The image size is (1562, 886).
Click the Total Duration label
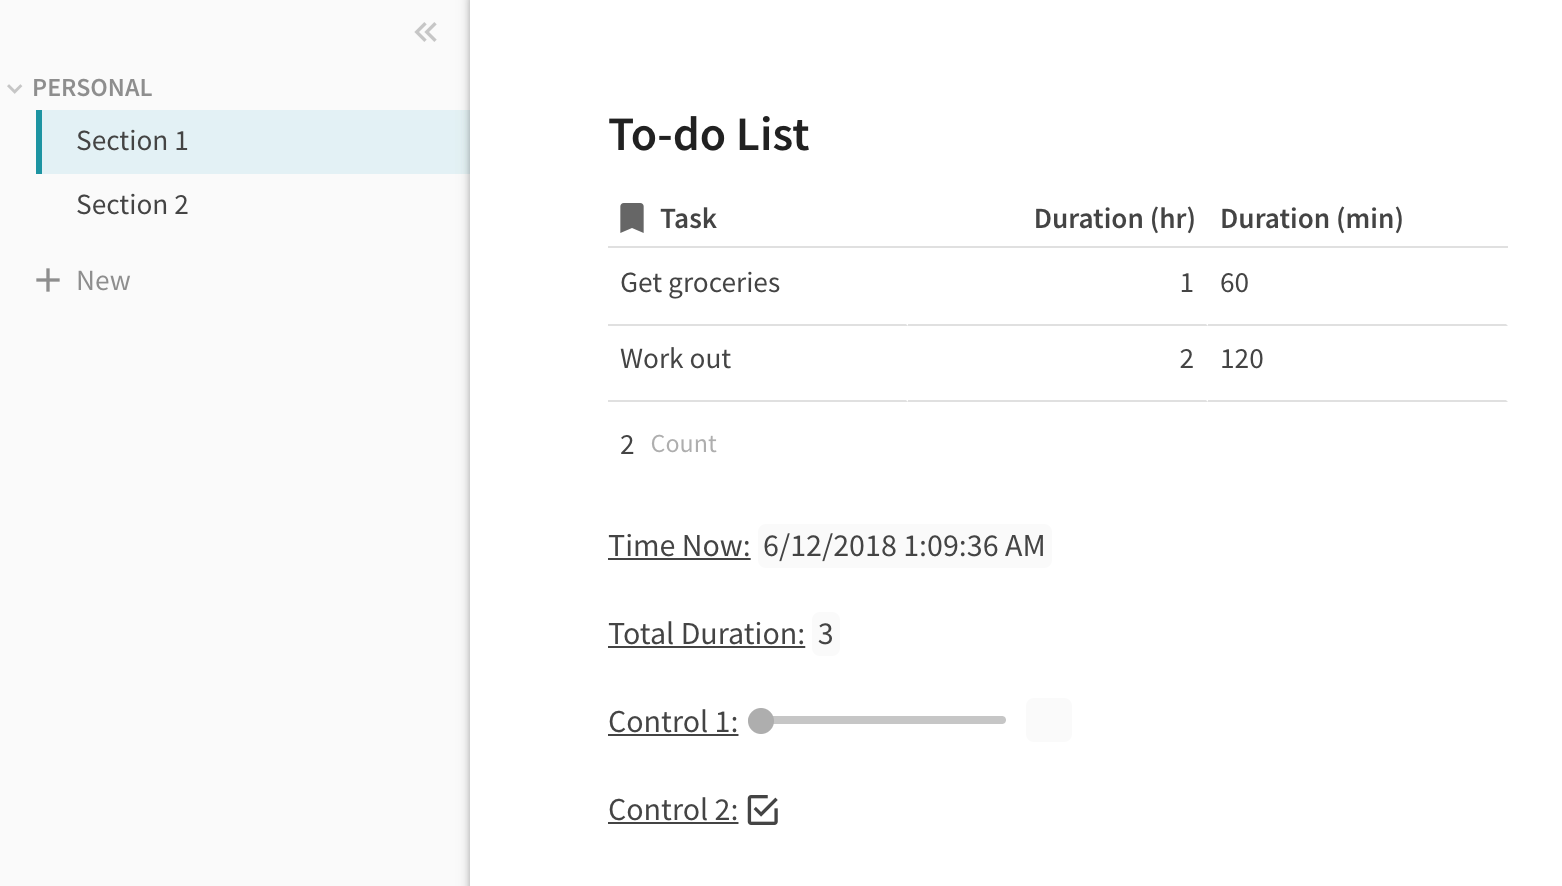706,634
